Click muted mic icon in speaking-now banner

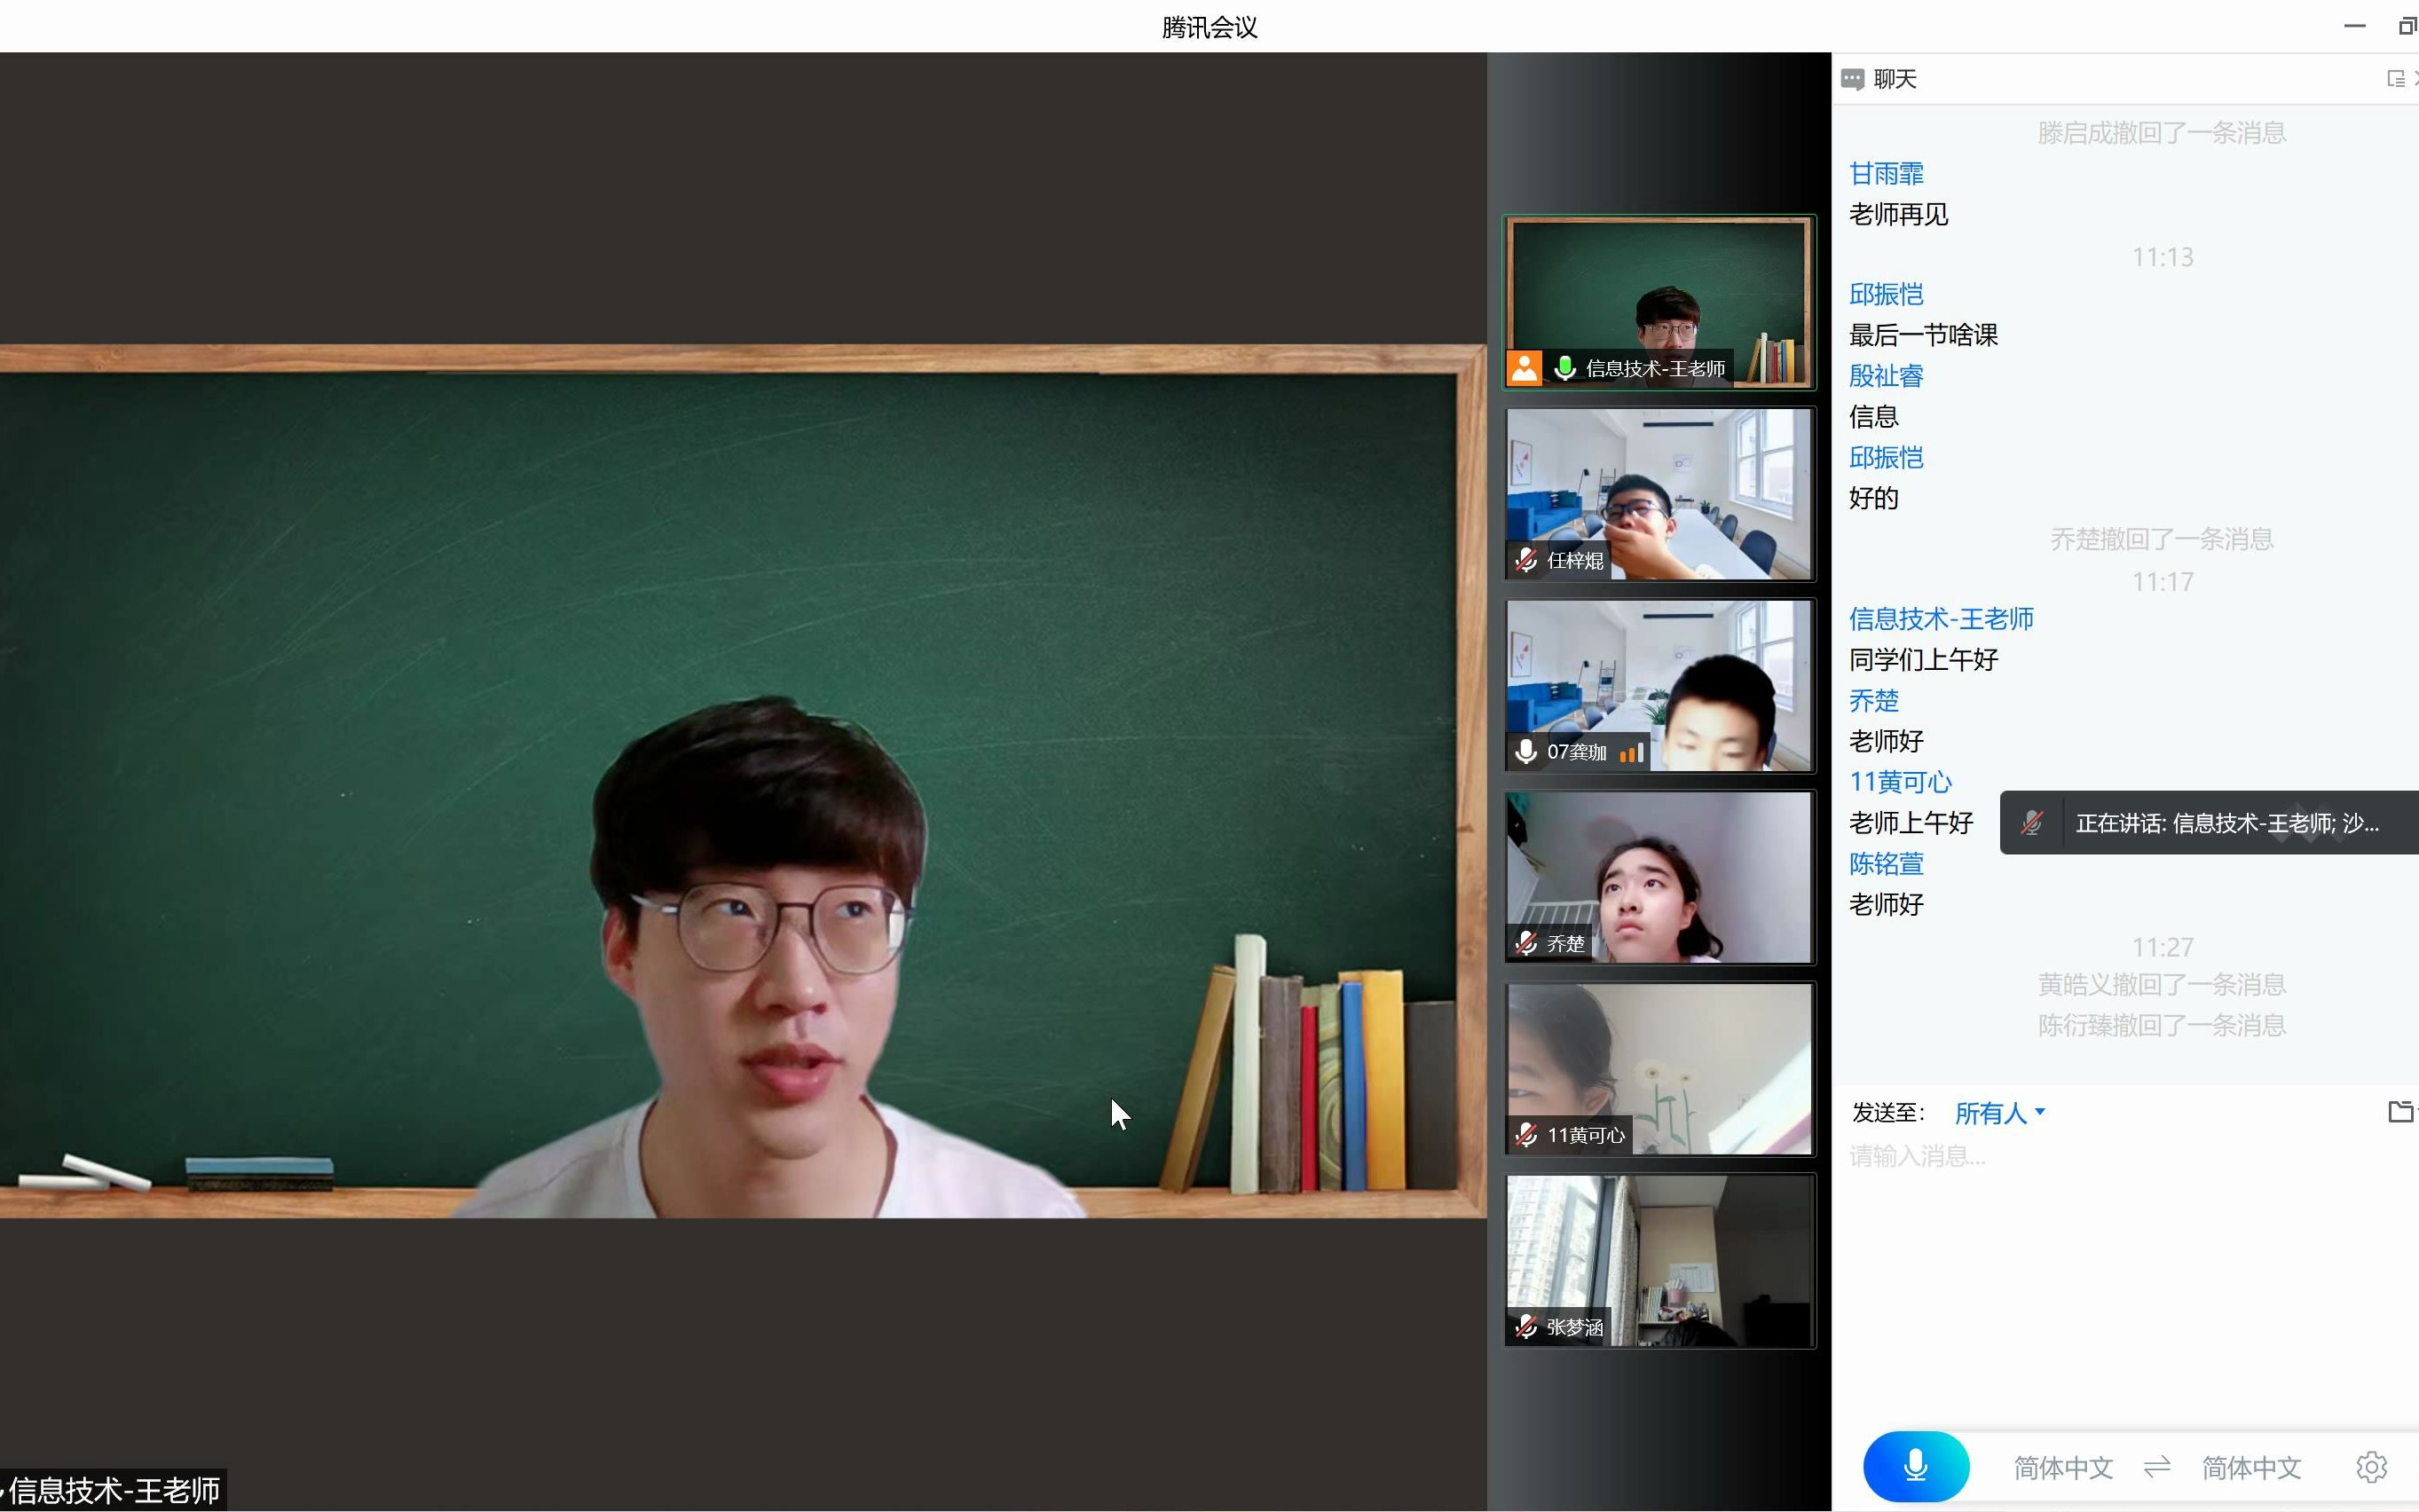coord(2031,823)
